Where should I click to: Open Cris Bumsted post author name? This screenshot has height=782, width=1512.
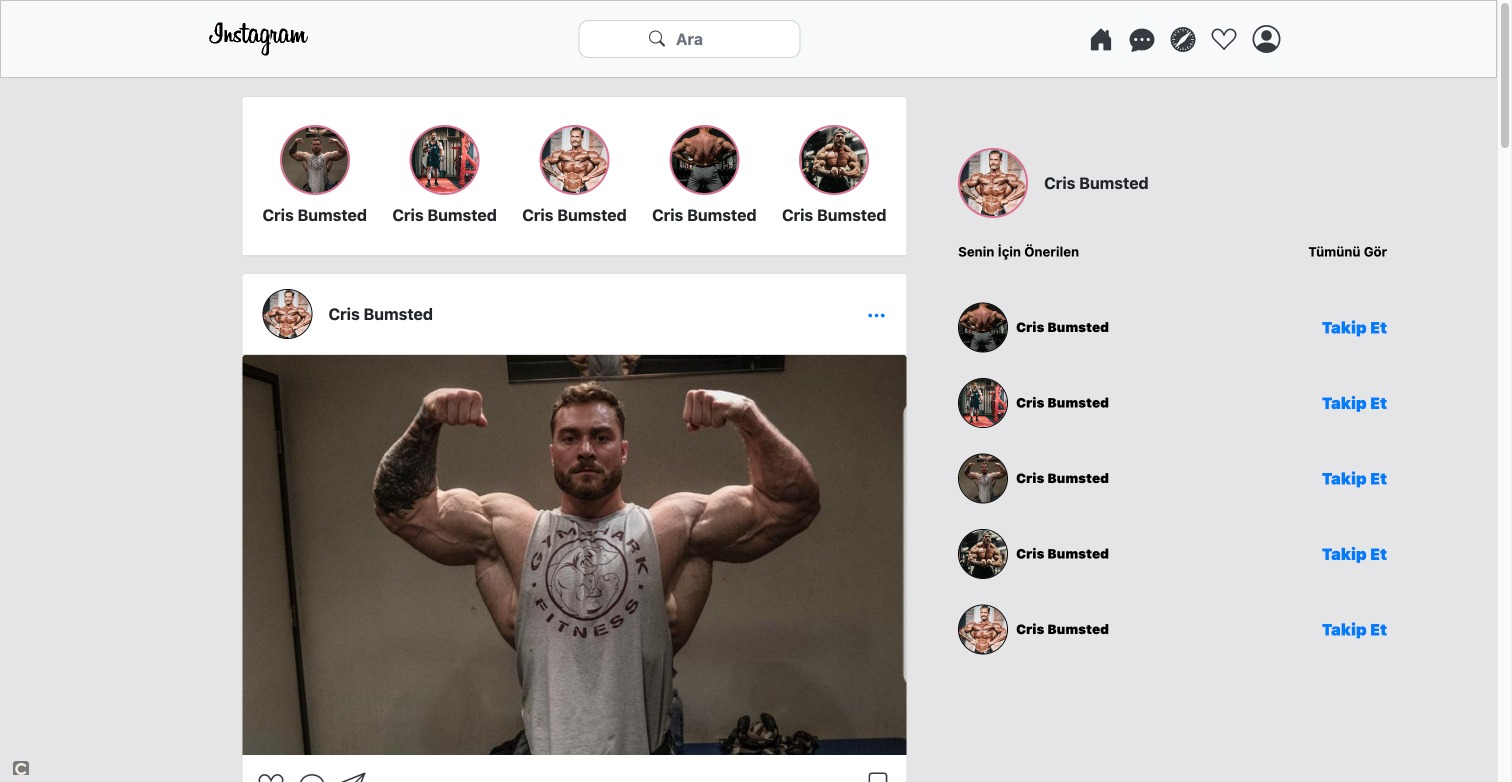[x=380, y=314]
